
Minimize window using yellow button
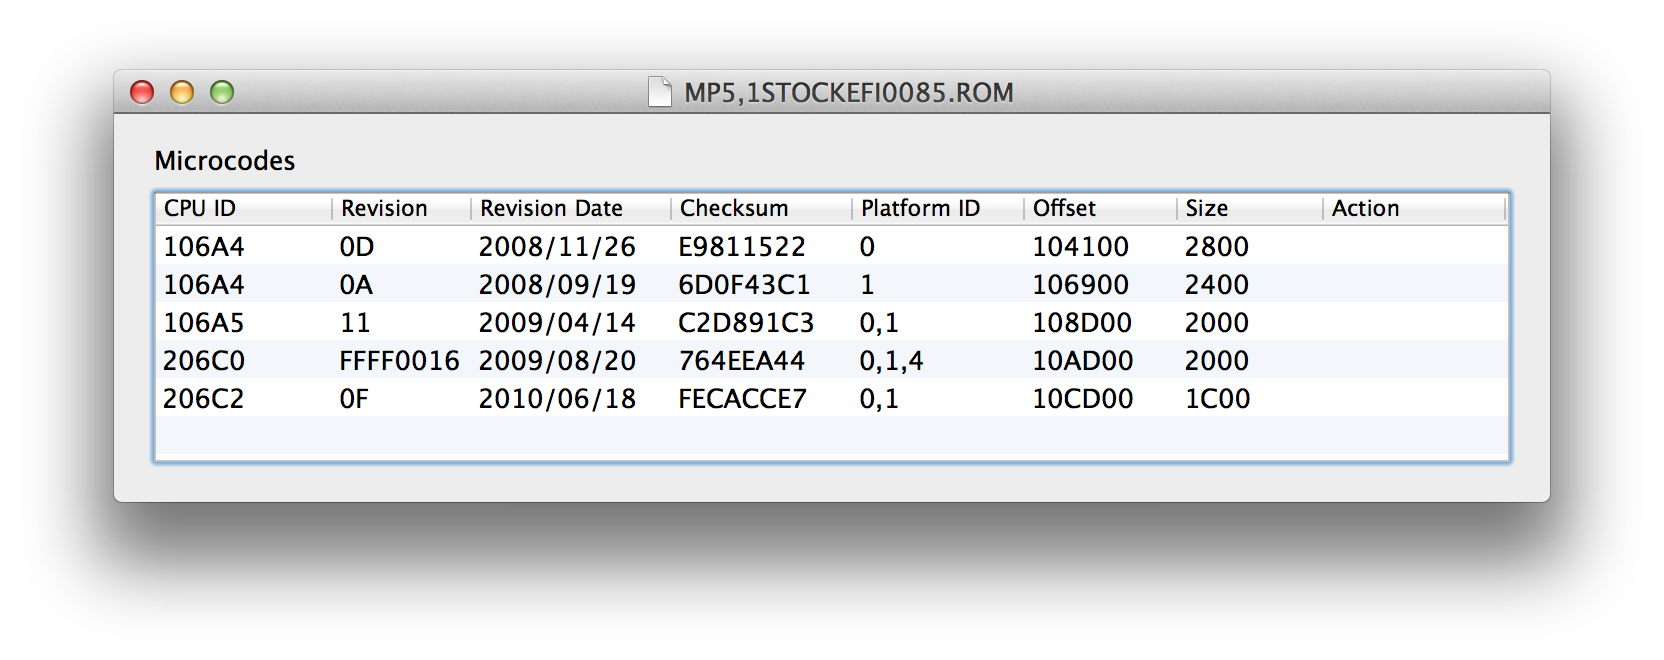pyautogui.click(x=182, y=92)
